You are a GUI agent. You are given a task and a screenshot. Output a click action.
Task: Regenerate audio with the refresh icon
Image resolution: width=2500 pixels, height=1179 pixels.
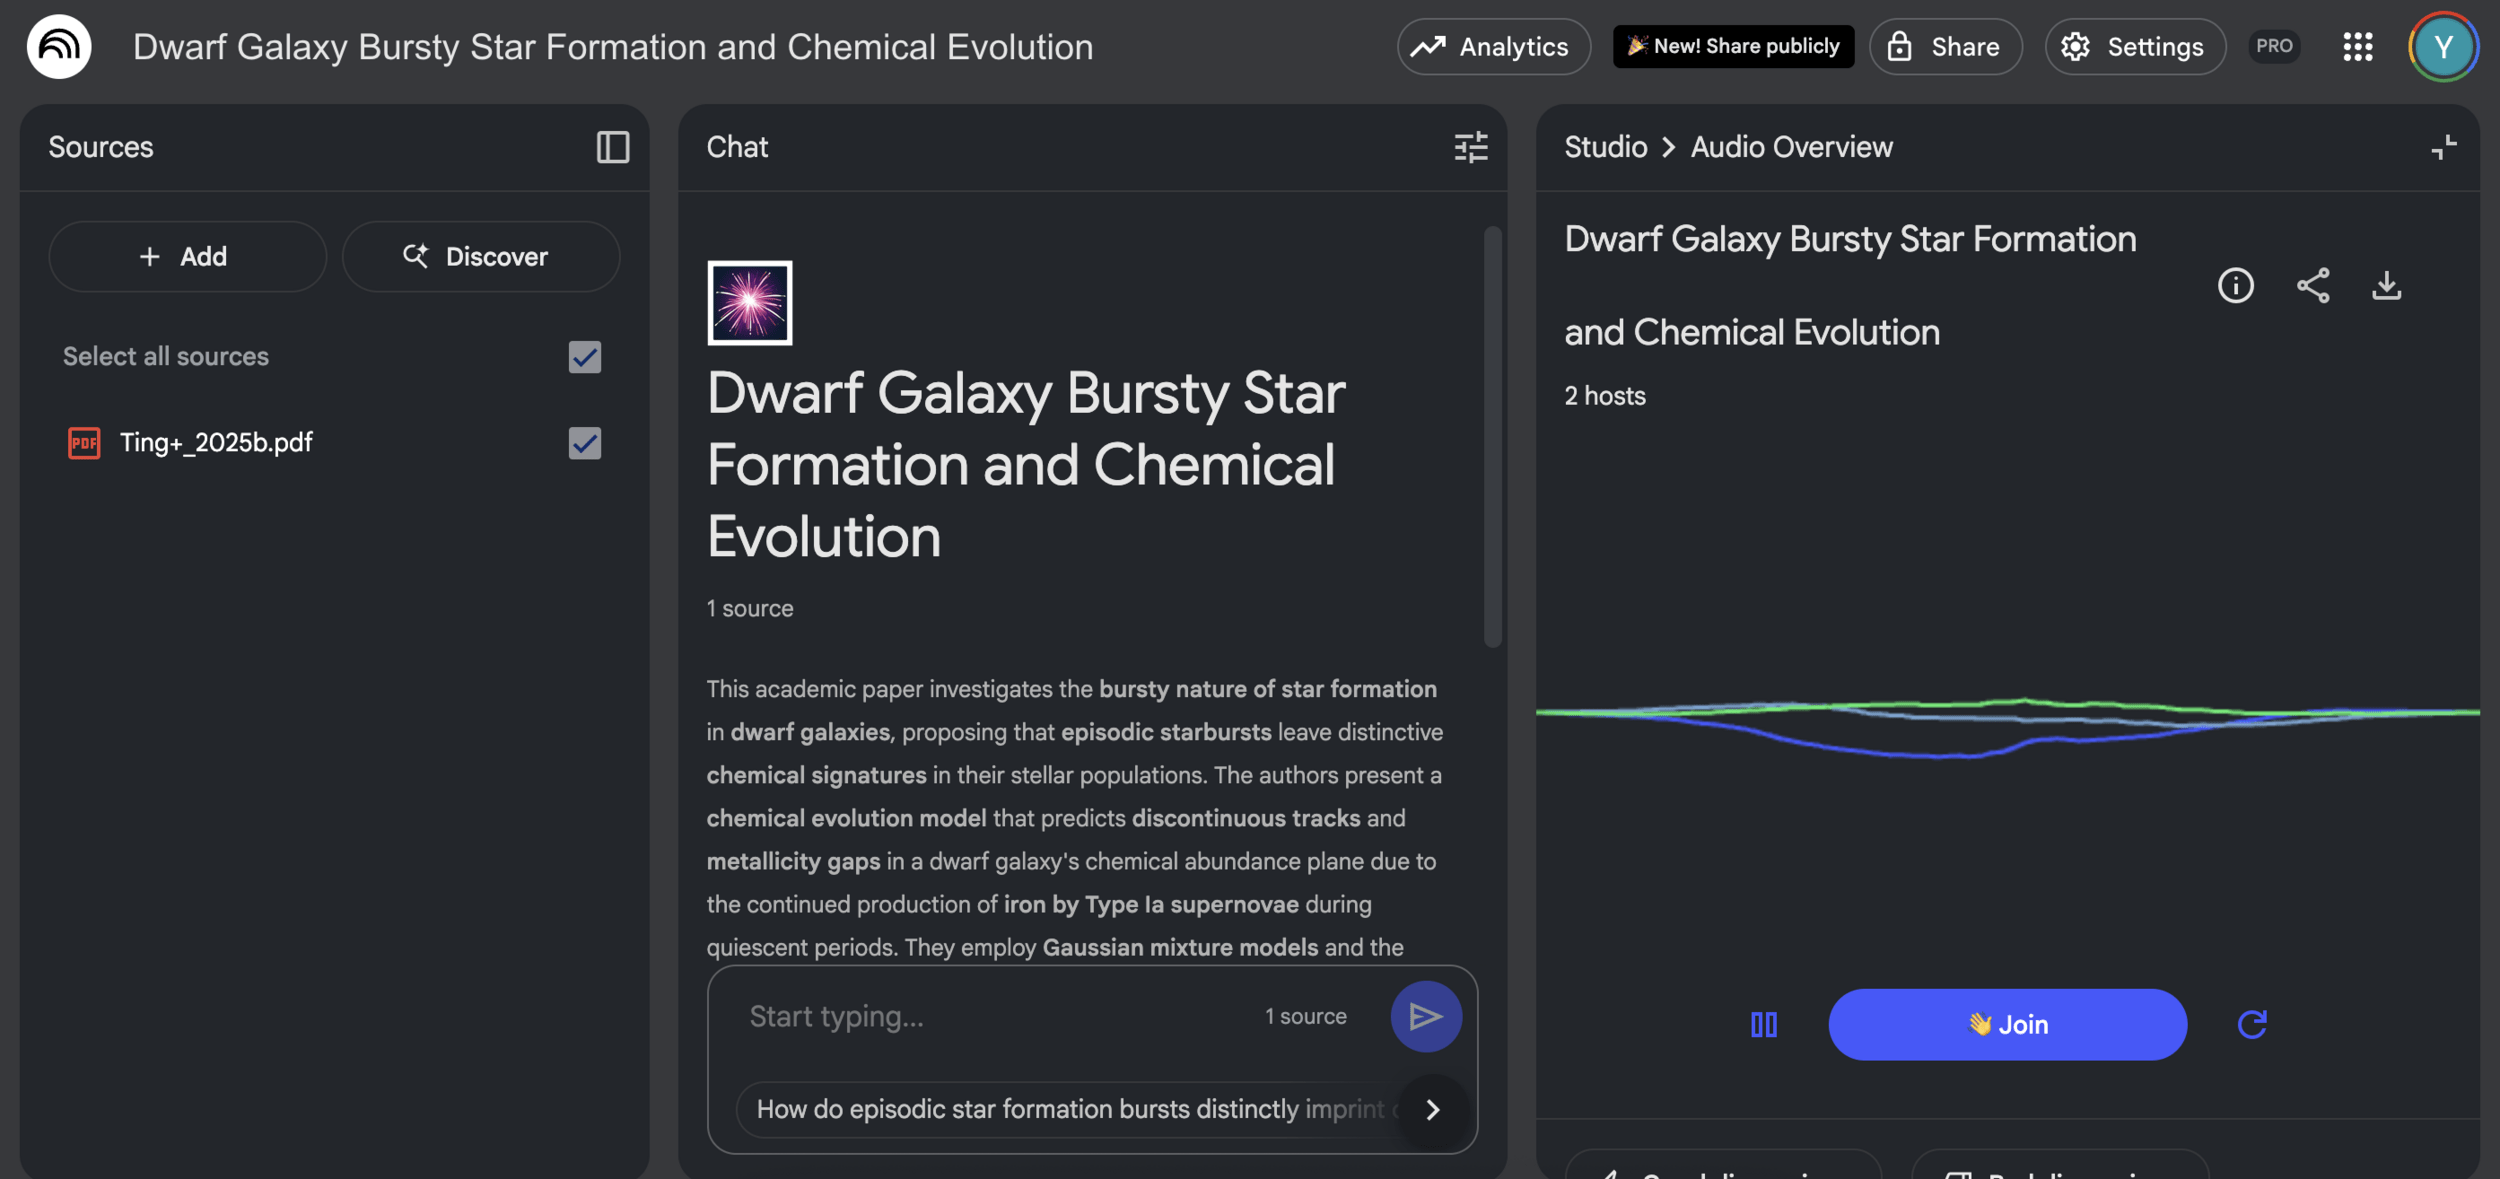pyautogui.click(x=2251, y=1024)
